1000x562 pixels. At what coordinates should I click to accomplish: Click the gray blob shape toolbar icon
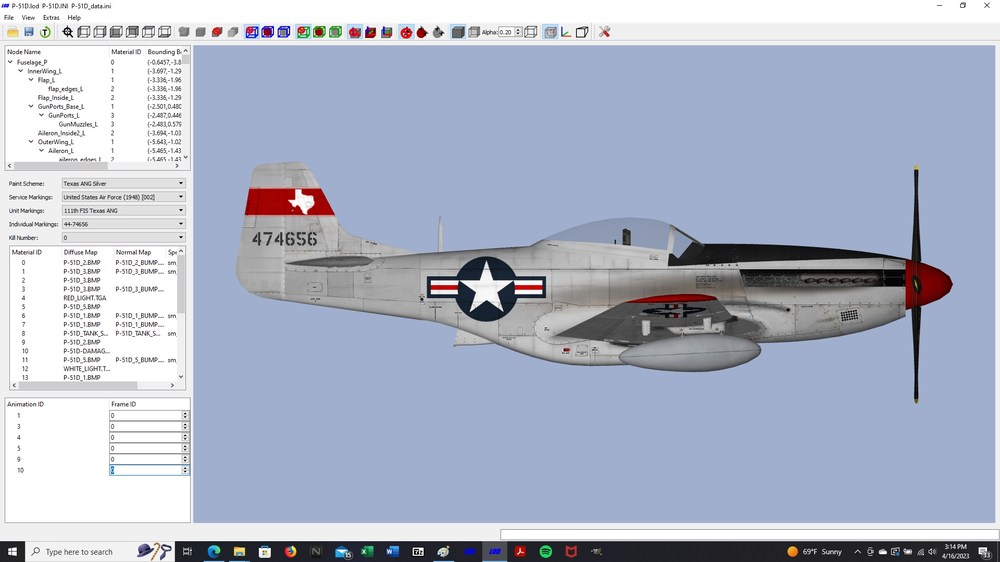click(184, 32)
